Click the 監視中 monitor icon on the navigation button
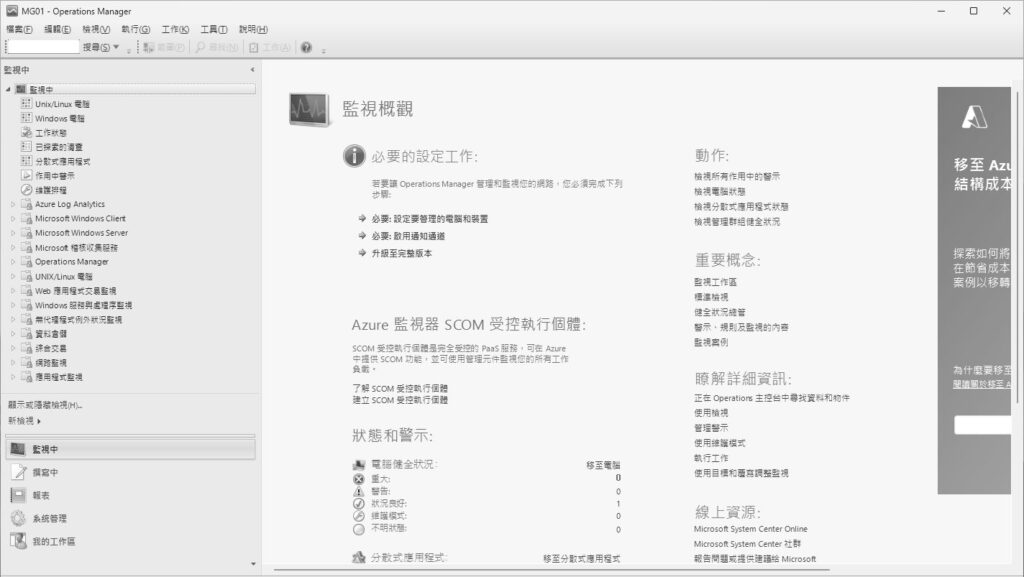This screenshot has width=1024, height=577. point(18,449)
